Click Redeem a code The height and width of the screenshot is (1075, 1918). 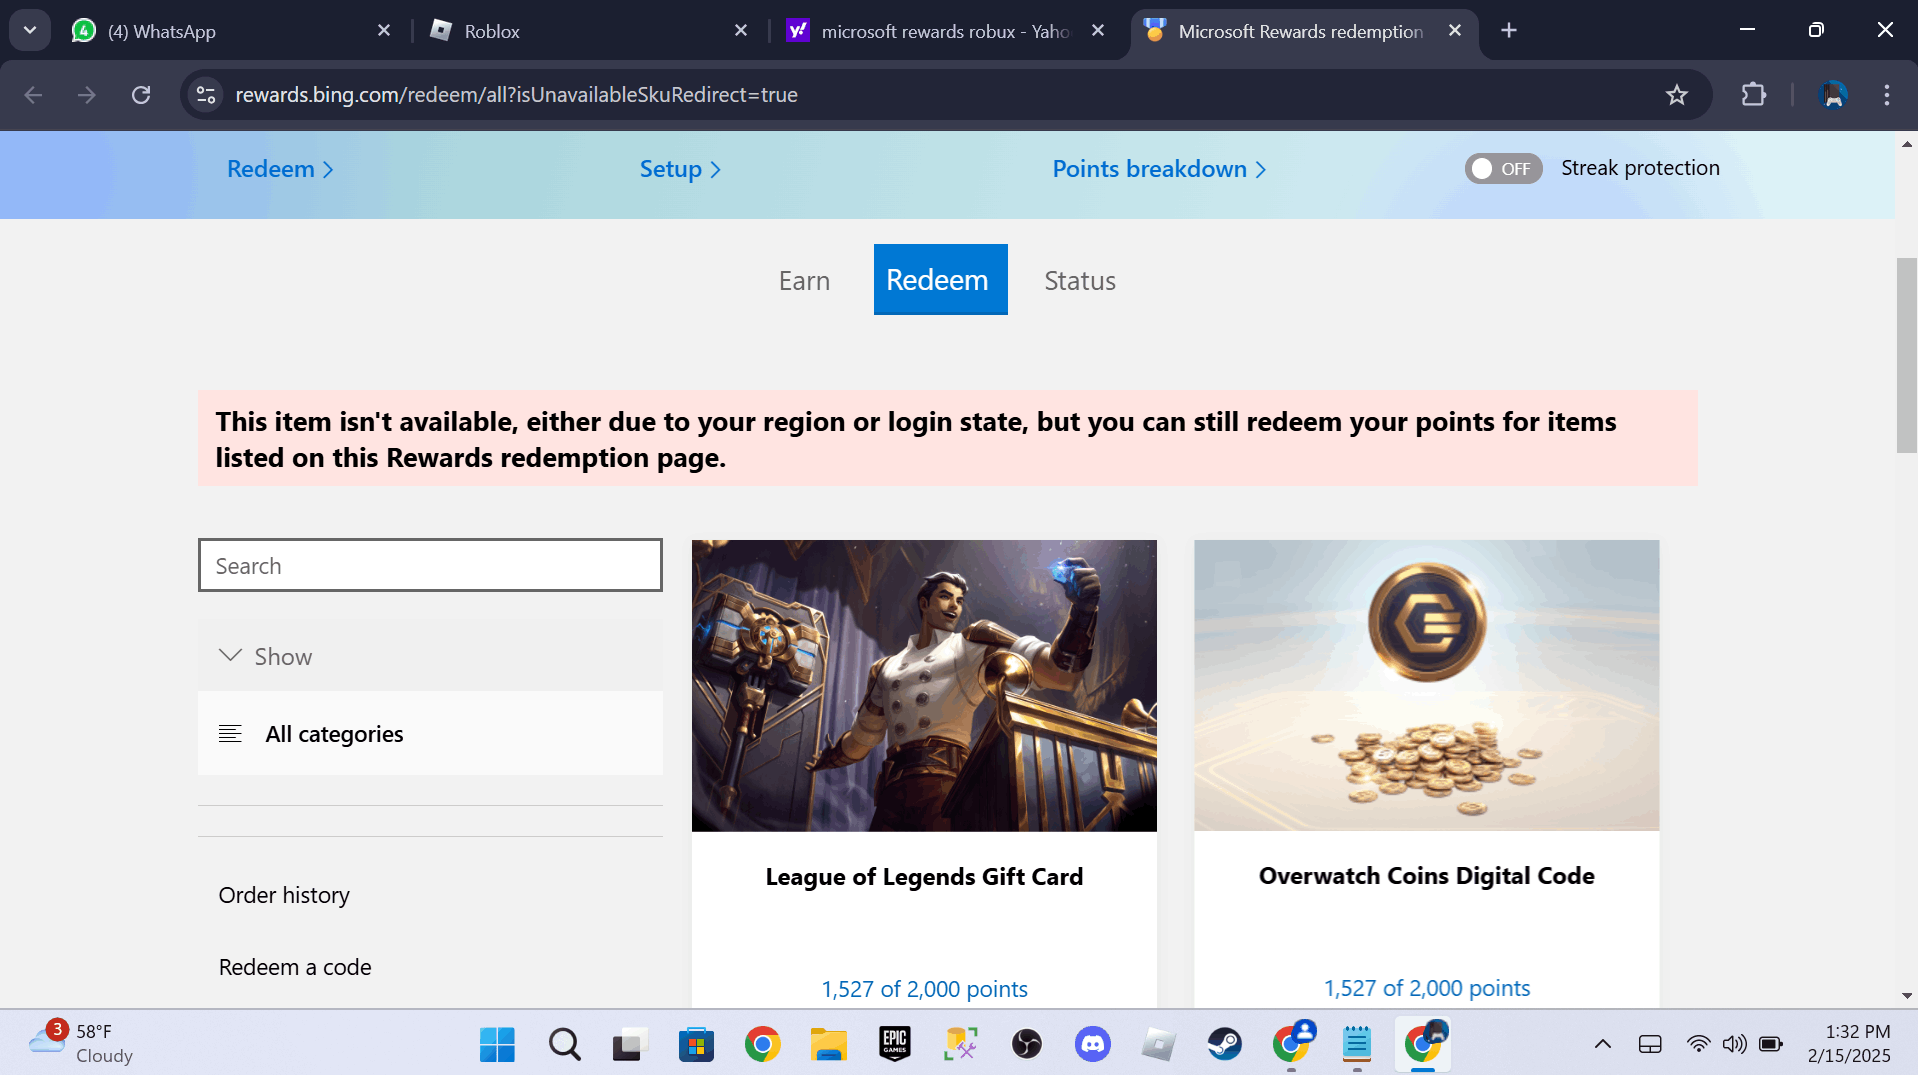[294, 966]
